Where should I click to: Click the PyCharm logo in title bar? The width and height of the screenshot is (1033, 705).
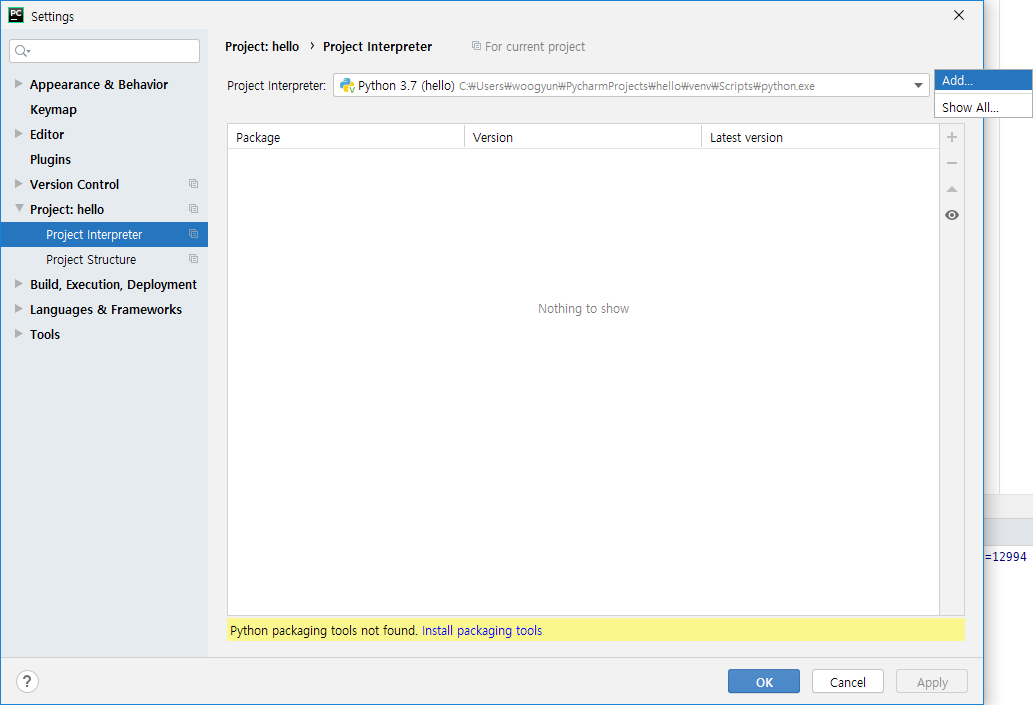click(x=16, y=15)
